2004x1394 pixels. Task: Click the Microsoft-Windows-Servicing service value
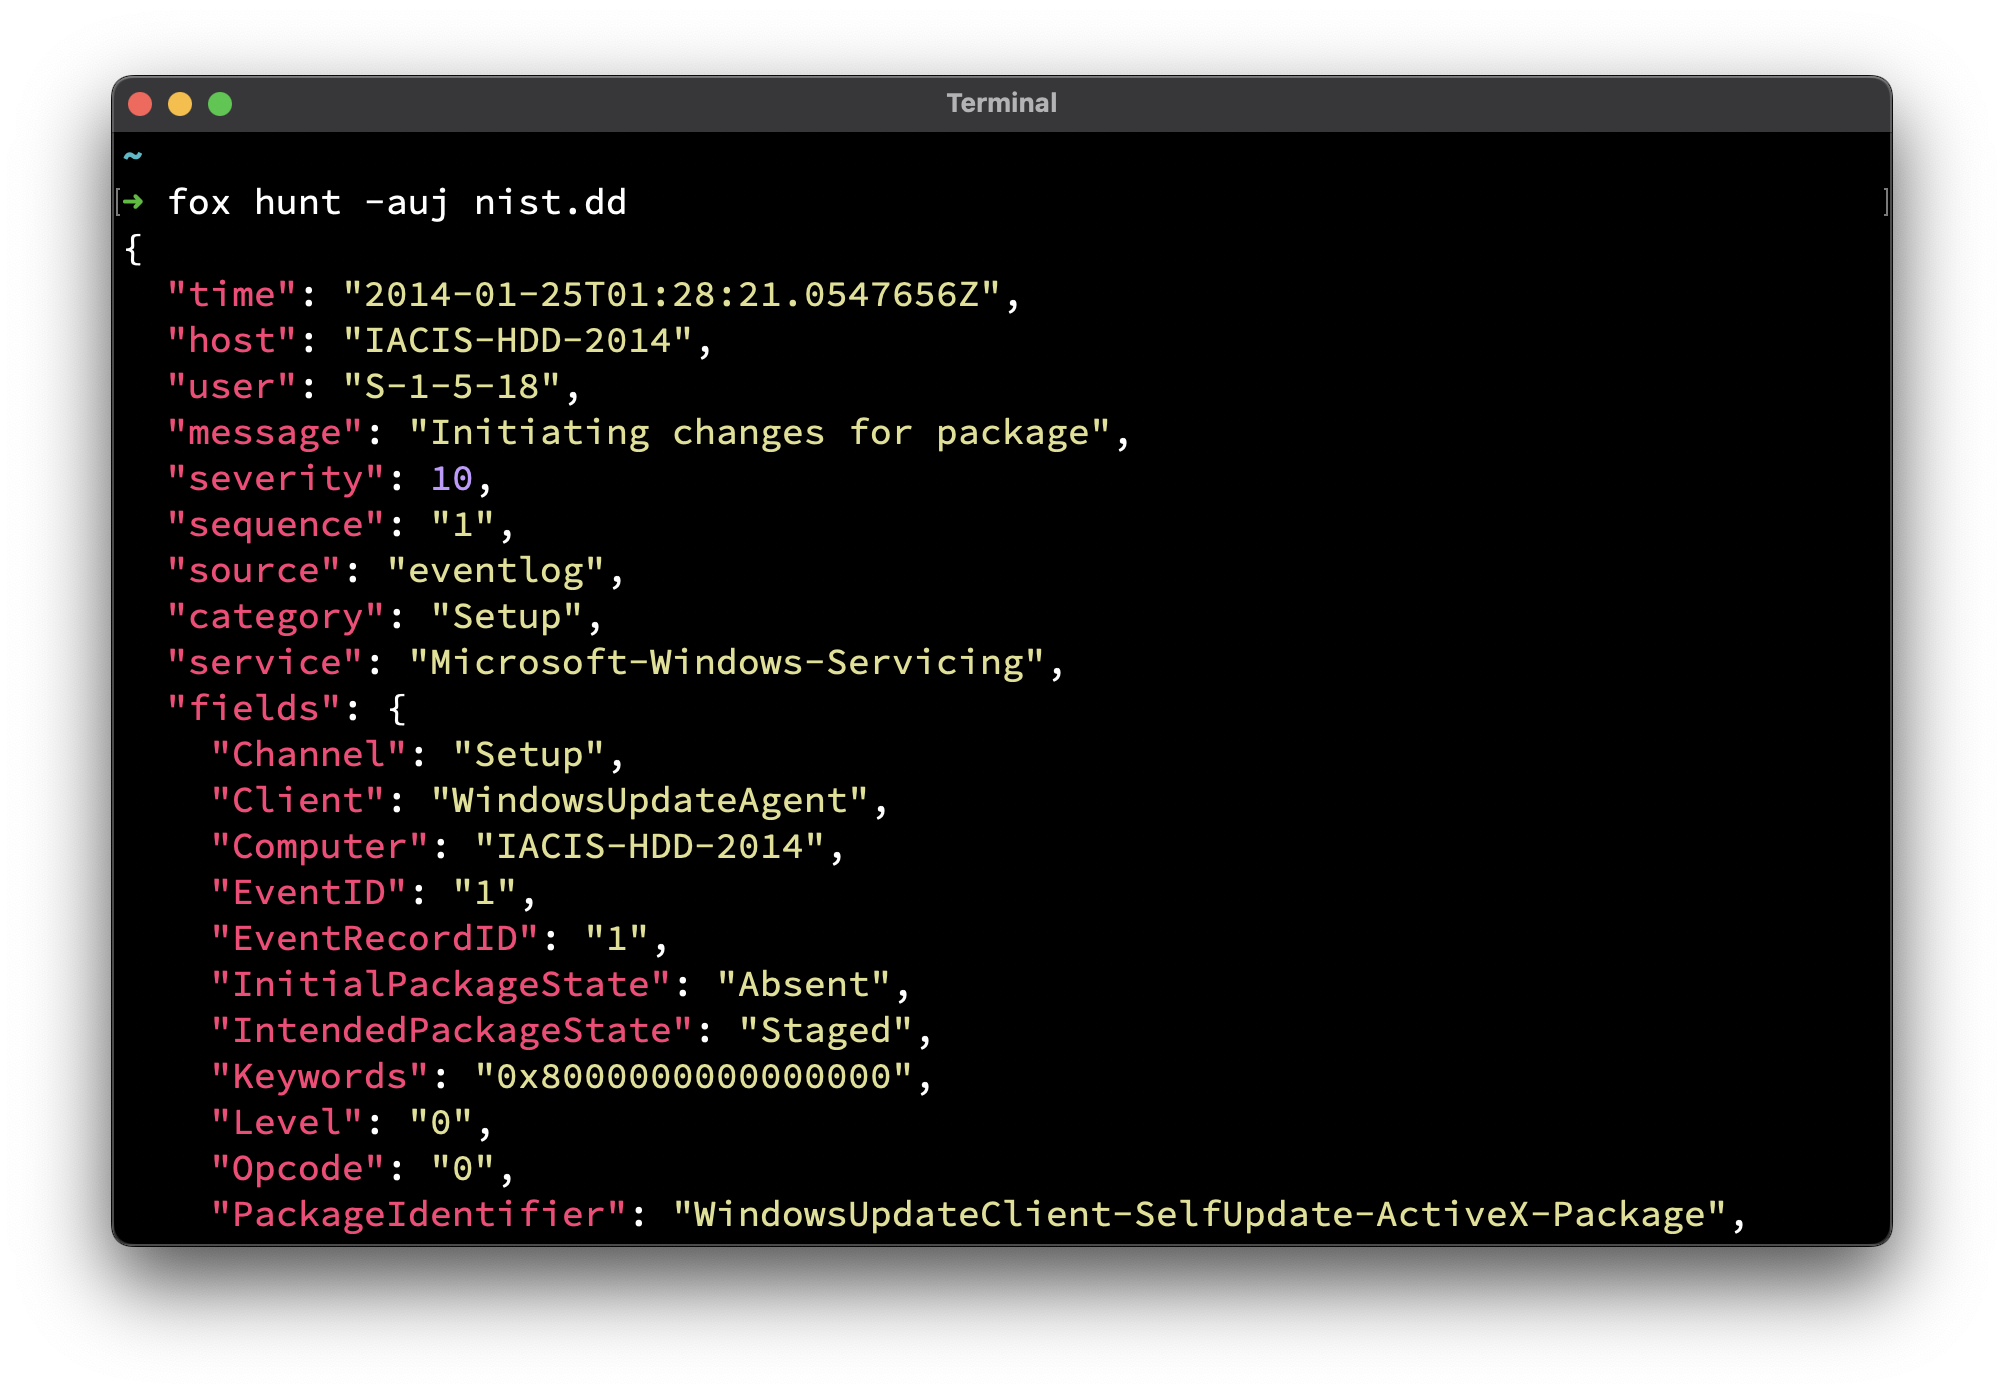click(727, 663)
